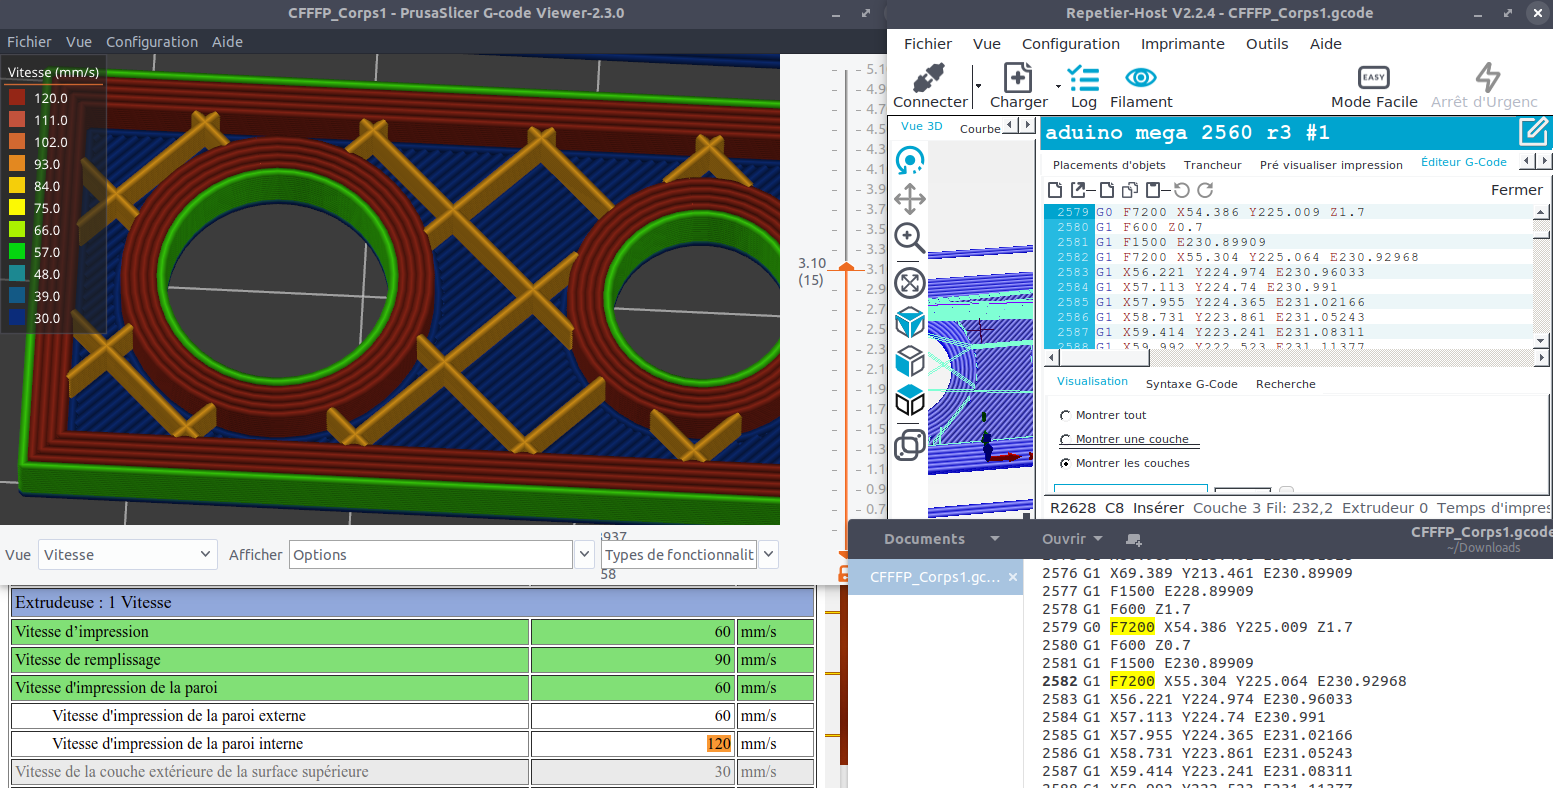Open Configuration menu in PrusaSlicer viewer
This screenshot has height=788, width=1553.
[152, 42]
